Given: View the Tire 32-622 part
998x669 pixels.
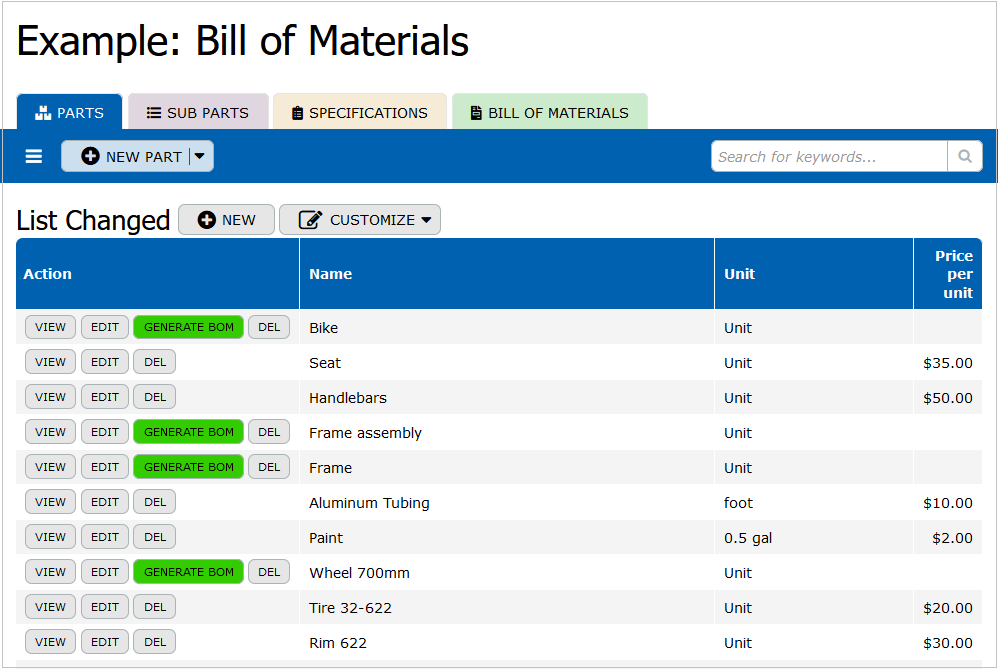Looking at the screenshot, I should (x=50, y=607).
